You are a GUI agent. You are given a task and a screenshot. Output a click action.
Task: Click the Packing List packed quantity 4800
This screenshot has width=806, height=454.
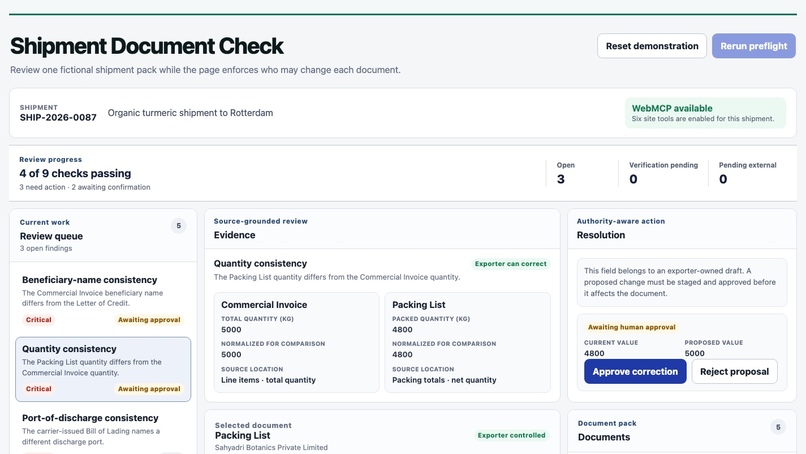(402, 330)
